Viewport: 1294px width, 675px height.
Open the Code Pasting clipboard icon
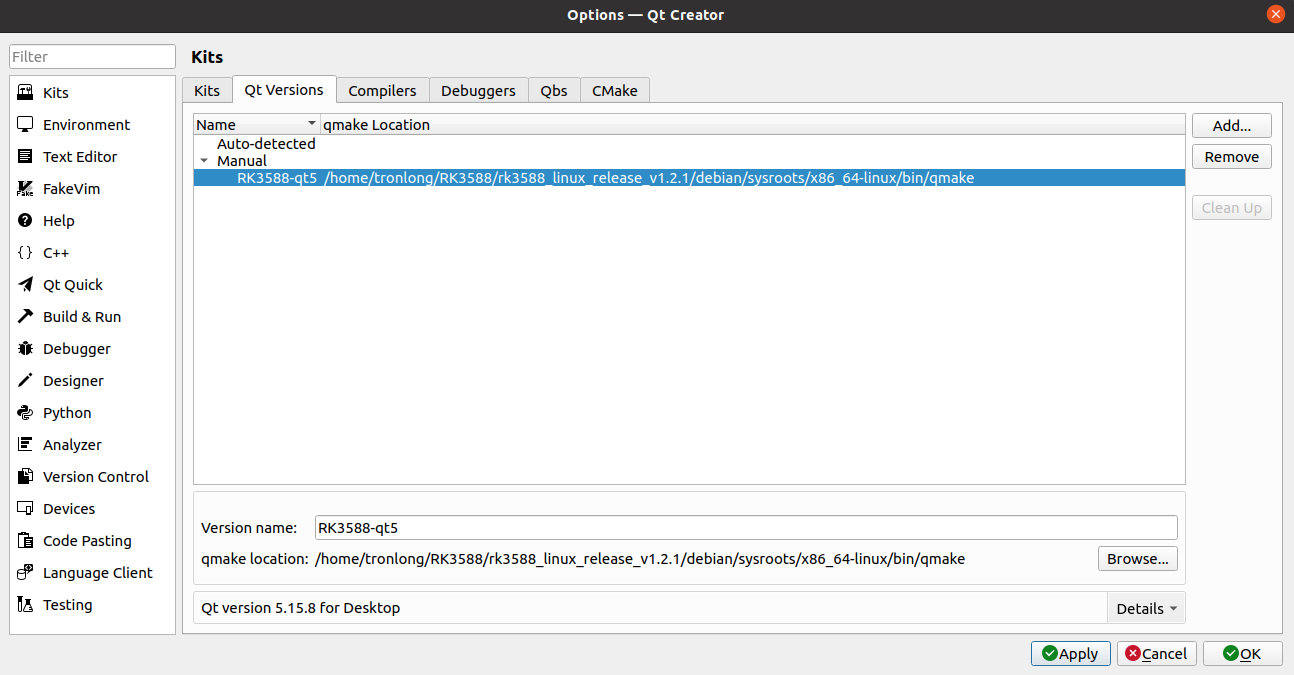point(25,540)
